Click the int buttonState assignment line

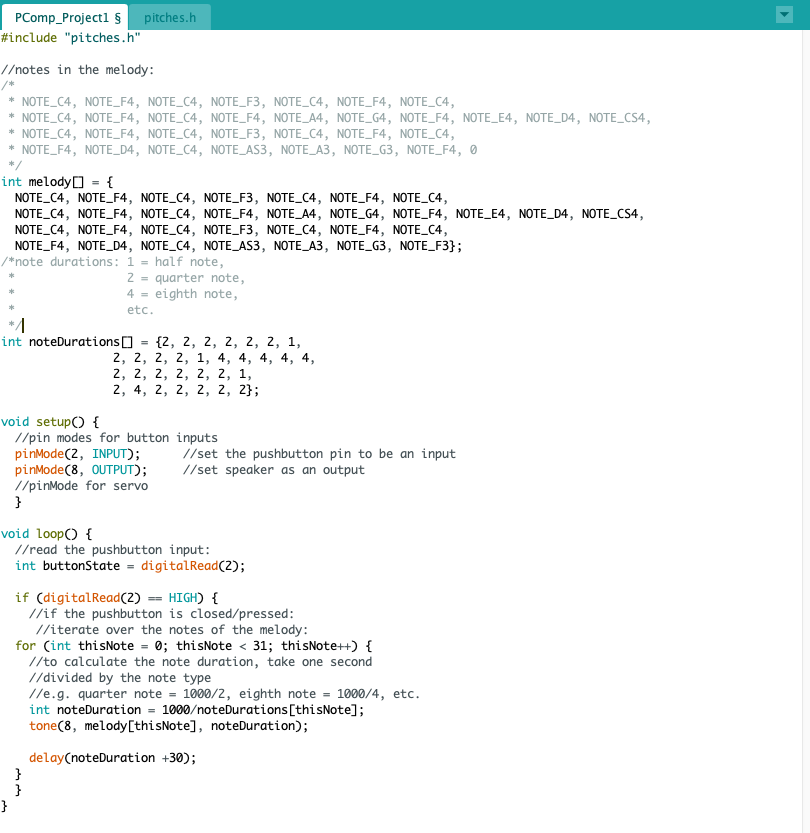coord(130,566)
